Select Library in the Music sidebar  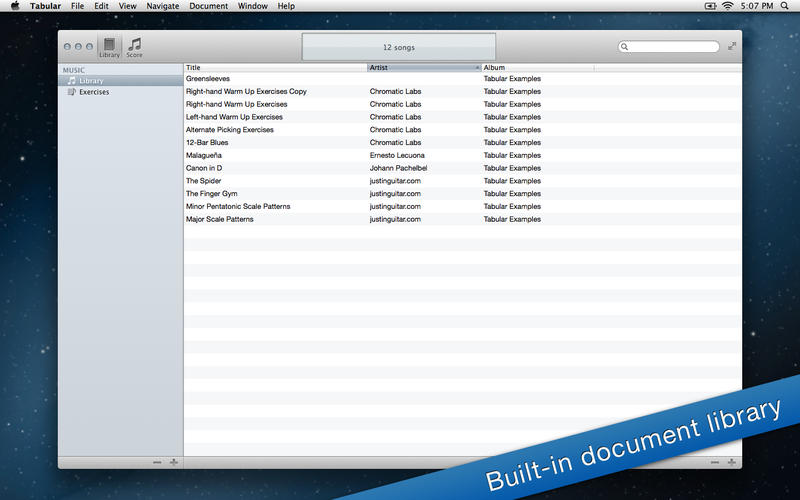92,80
